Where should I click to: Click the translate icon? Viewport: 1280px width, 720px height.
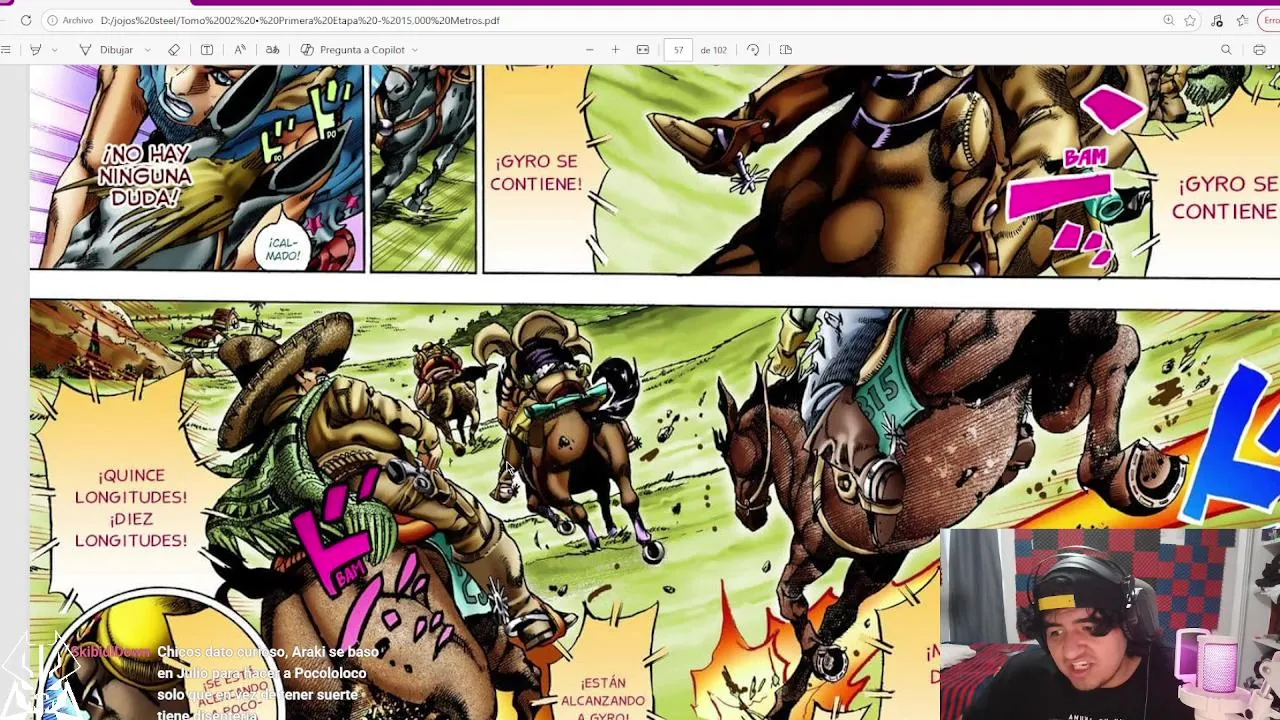point(272,50)
